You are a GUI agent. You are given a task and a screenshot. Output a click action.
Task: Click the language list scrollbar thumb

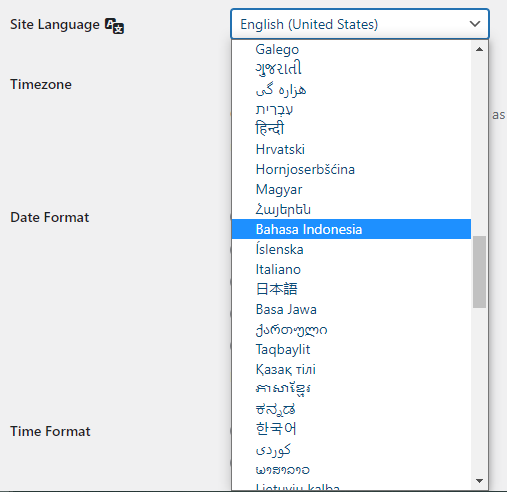click(479, 272)
